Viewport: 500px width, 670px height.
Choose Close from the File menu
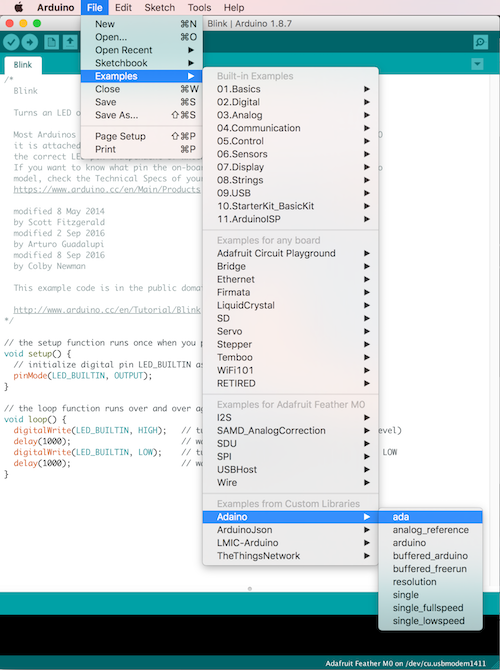pos(141,89)
